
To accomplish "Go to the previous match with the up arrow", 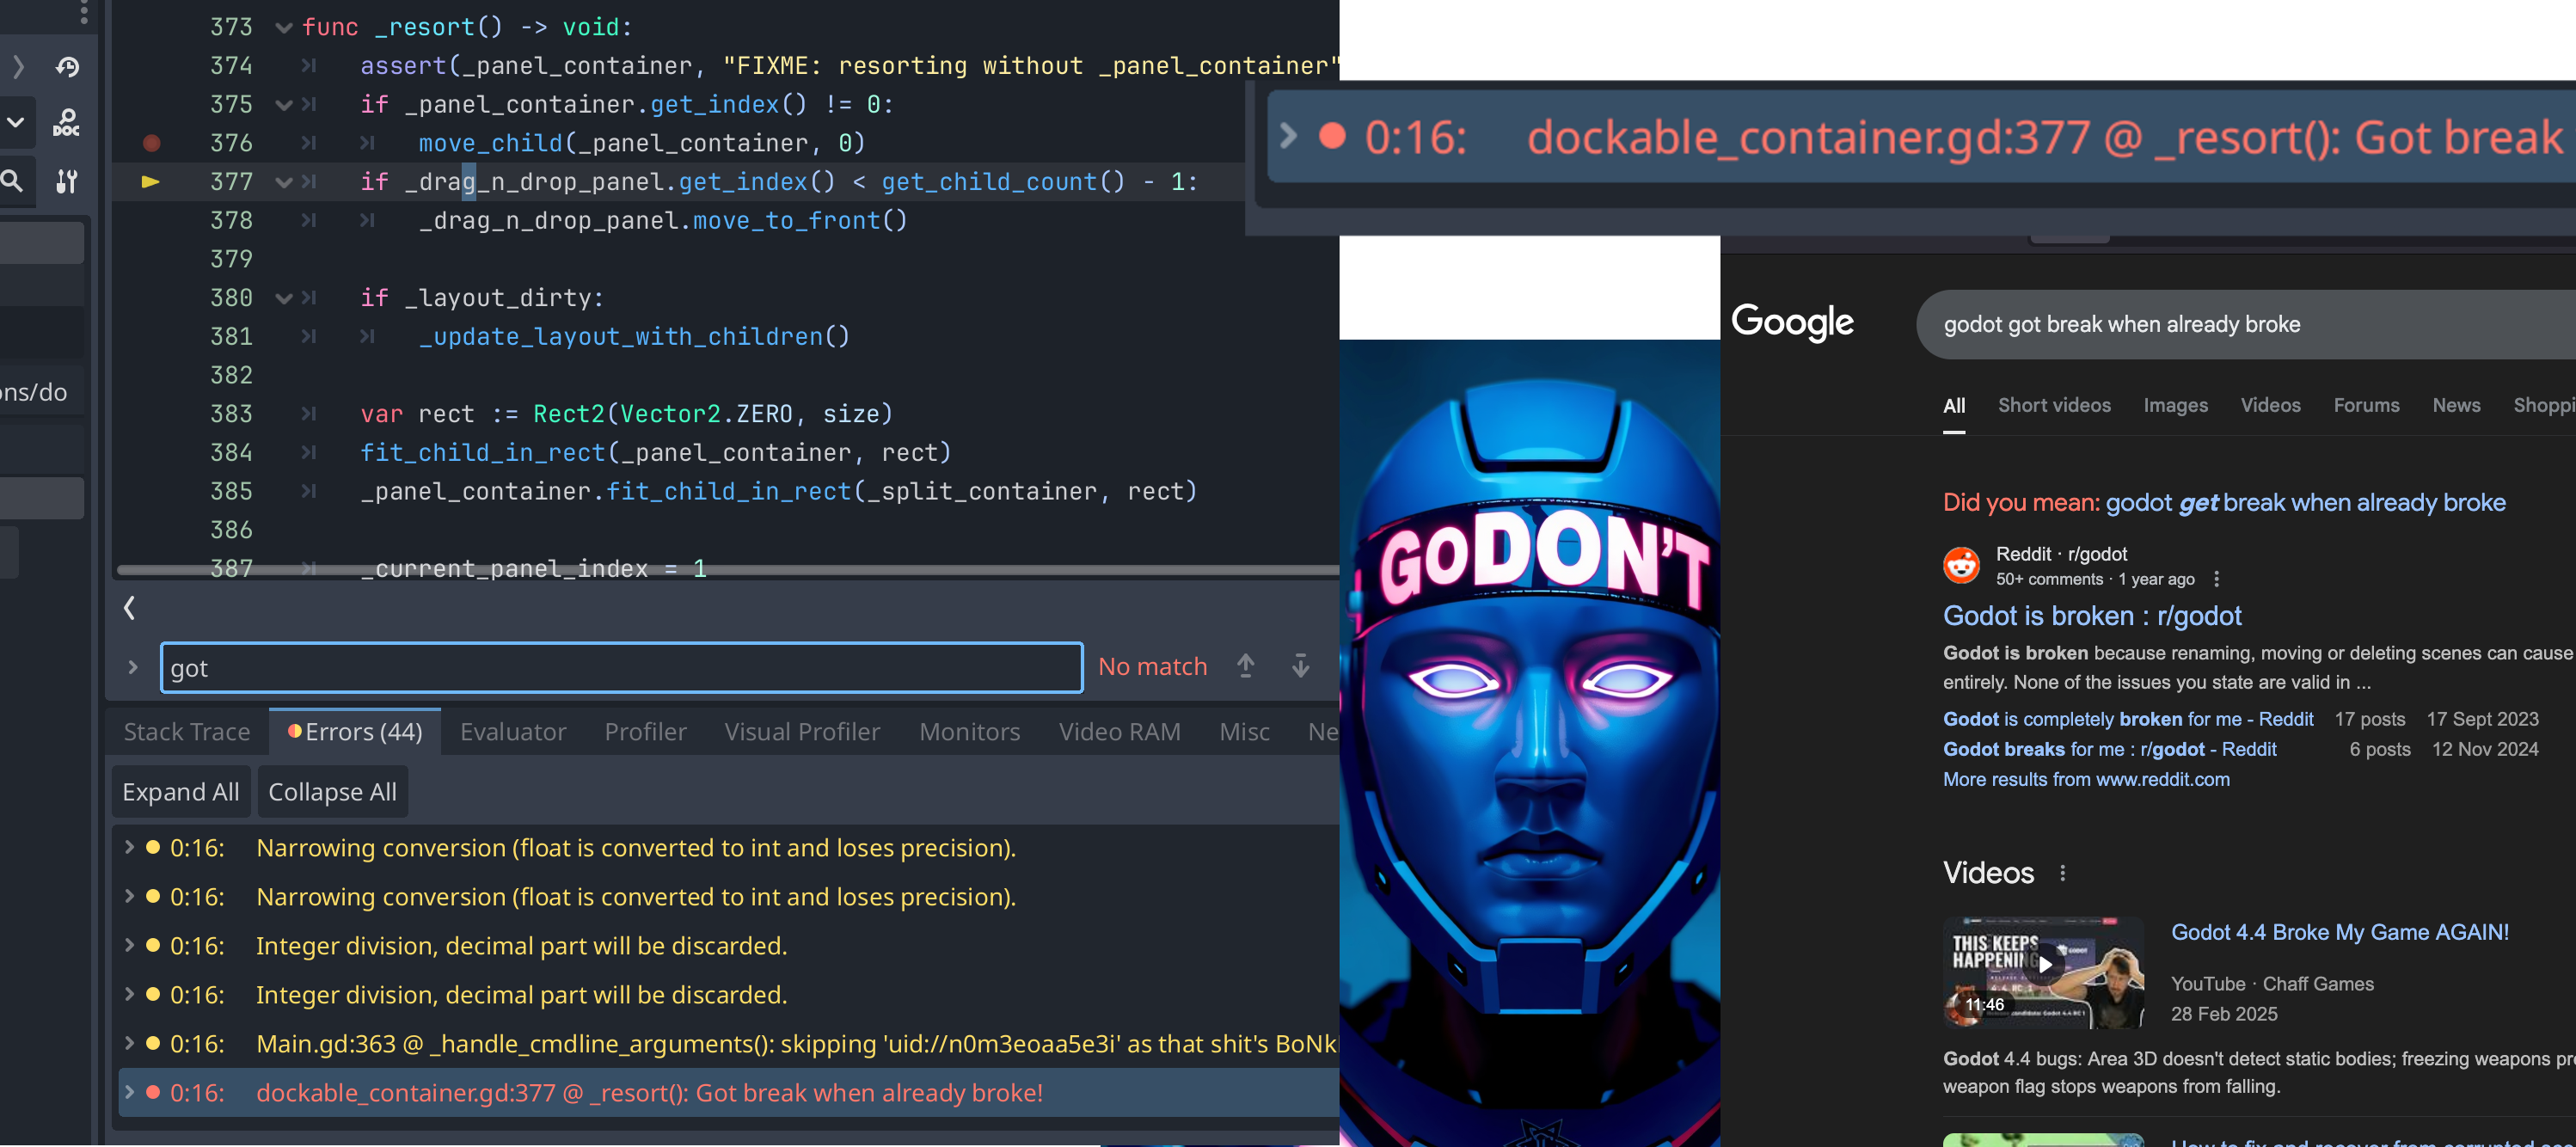I will (1245, 666).
